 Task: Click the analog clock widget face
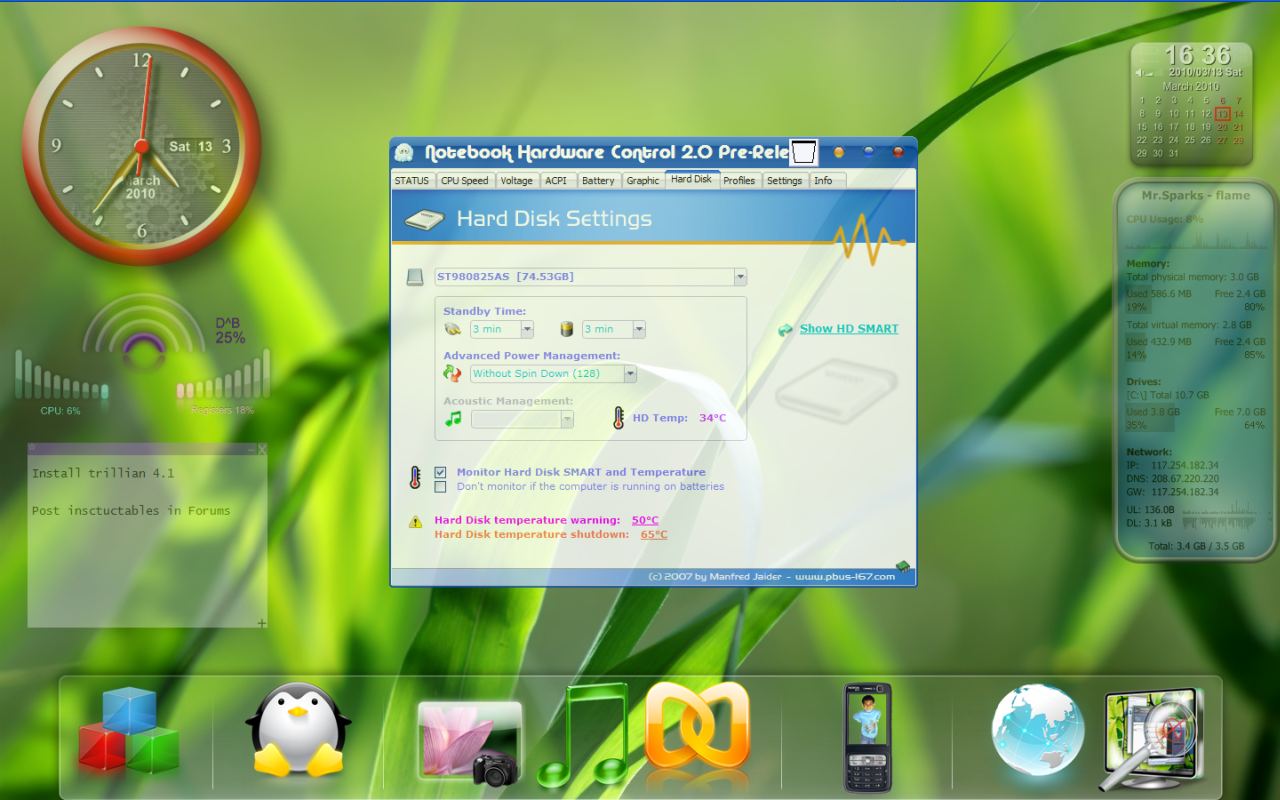point(141,146)
